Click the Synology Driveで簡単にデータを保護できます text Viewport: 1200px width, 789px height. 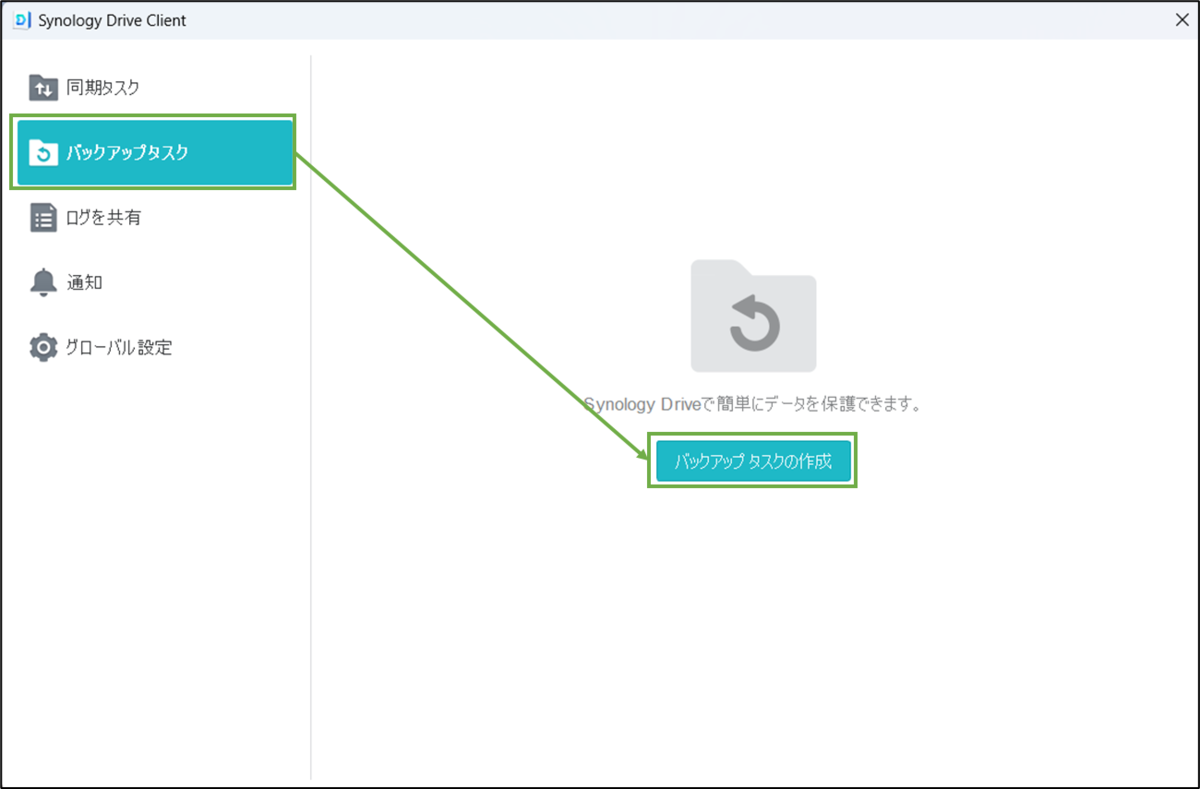tap(751, 405)
